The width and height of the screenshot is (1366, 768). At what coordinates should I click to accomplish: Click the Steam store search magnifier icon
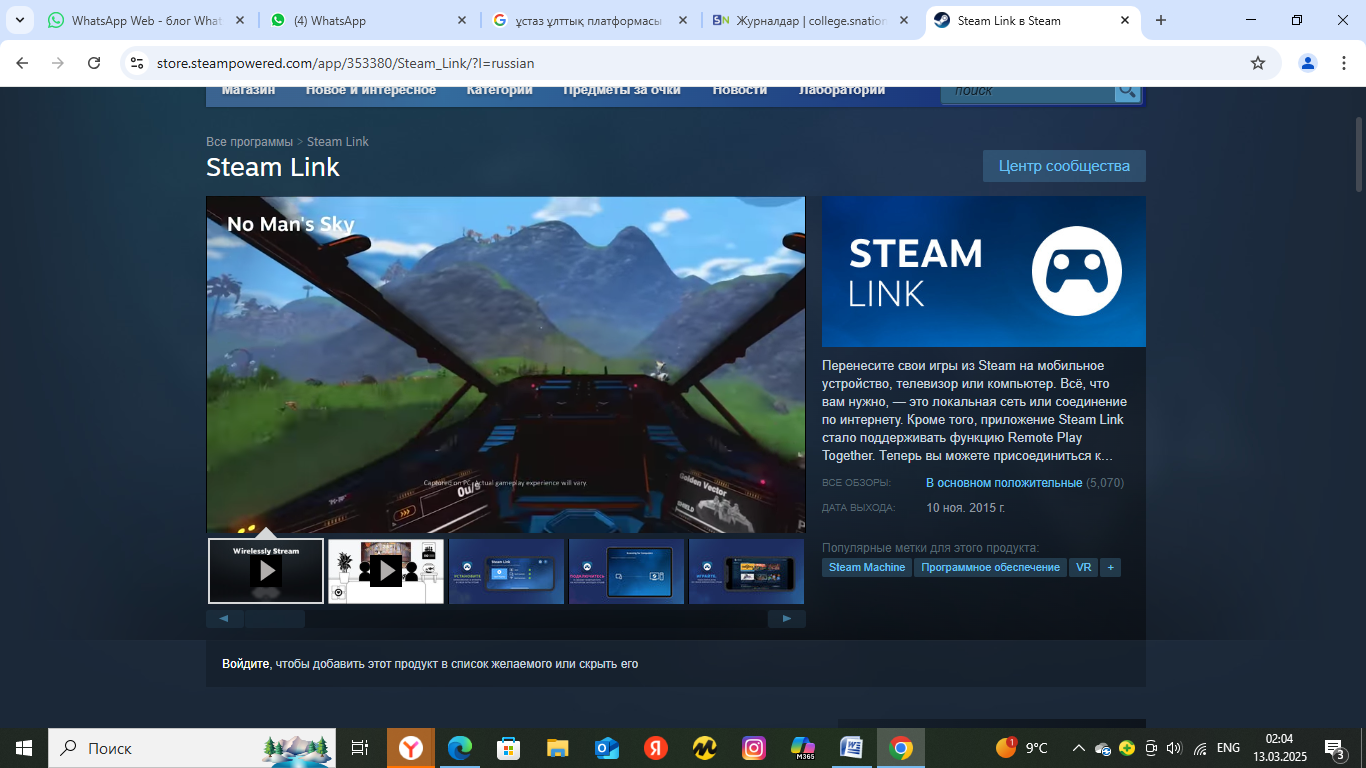(x=1127, y=91)
